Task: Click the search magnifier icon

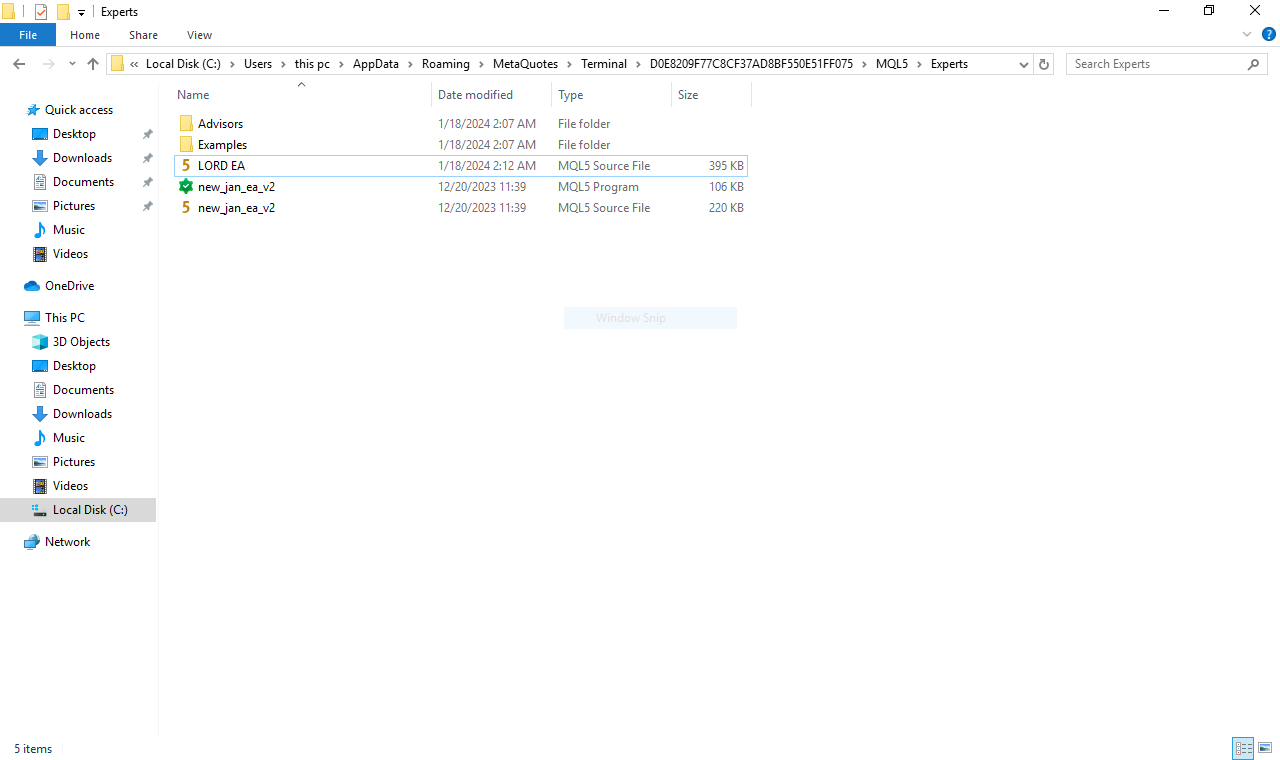Action: (x=1254, y=64)
